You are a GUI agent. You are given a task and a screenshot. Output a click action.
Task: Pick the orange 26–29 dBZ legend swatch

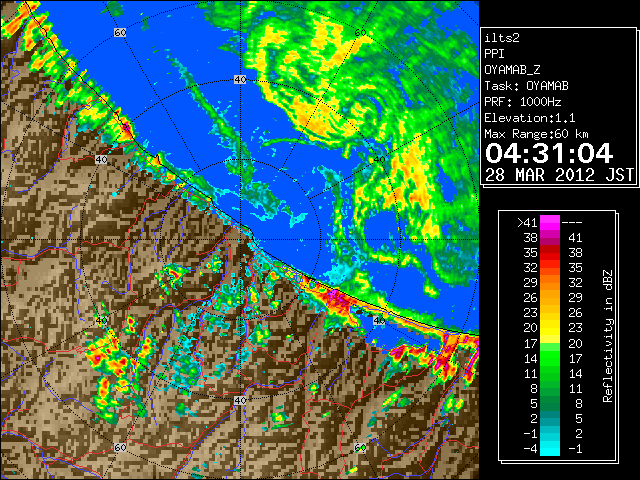(x=550, y=298)
